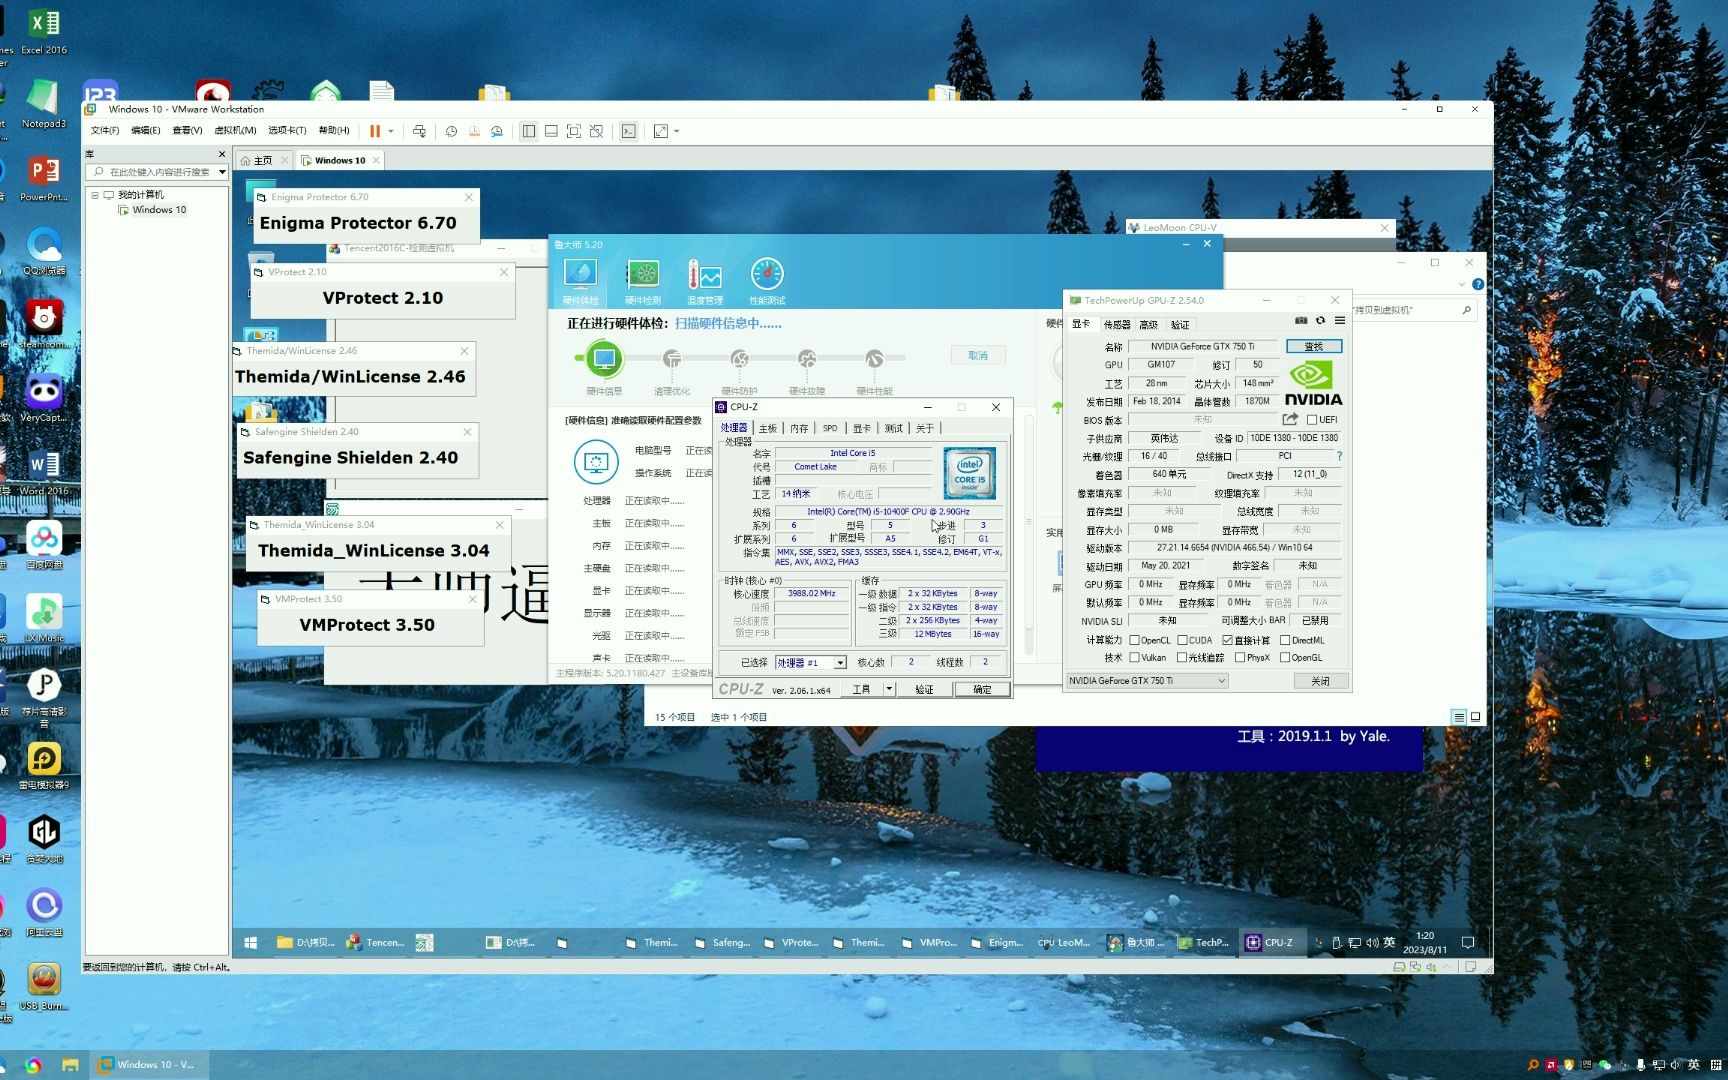Click the 工具 button in CPU-Z
This screenshot has height=1080, width=1728.
861,690
